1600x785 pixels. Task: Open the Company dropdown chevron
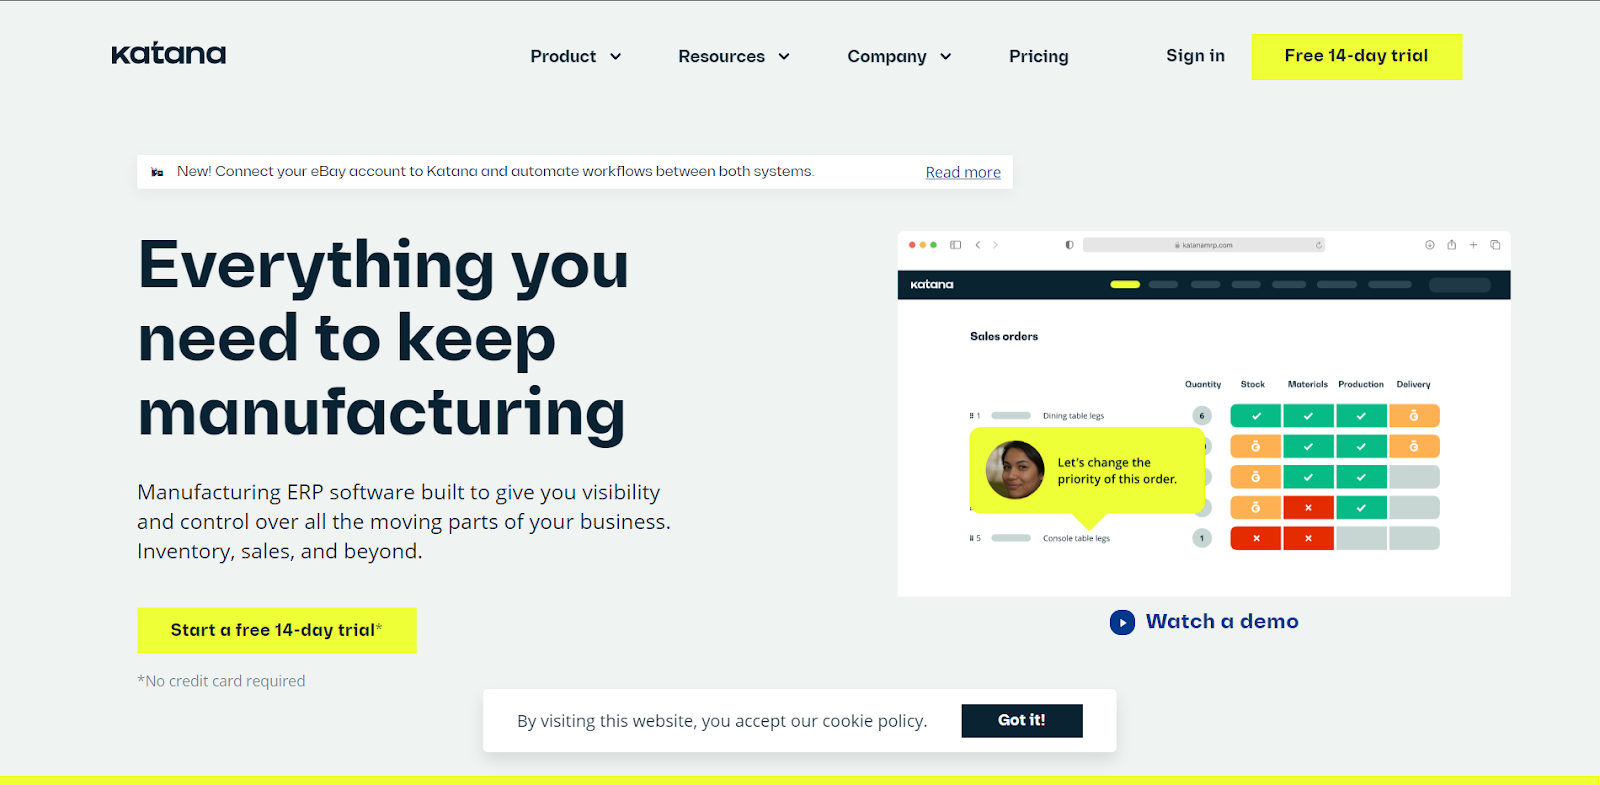(x=945, y=57)
